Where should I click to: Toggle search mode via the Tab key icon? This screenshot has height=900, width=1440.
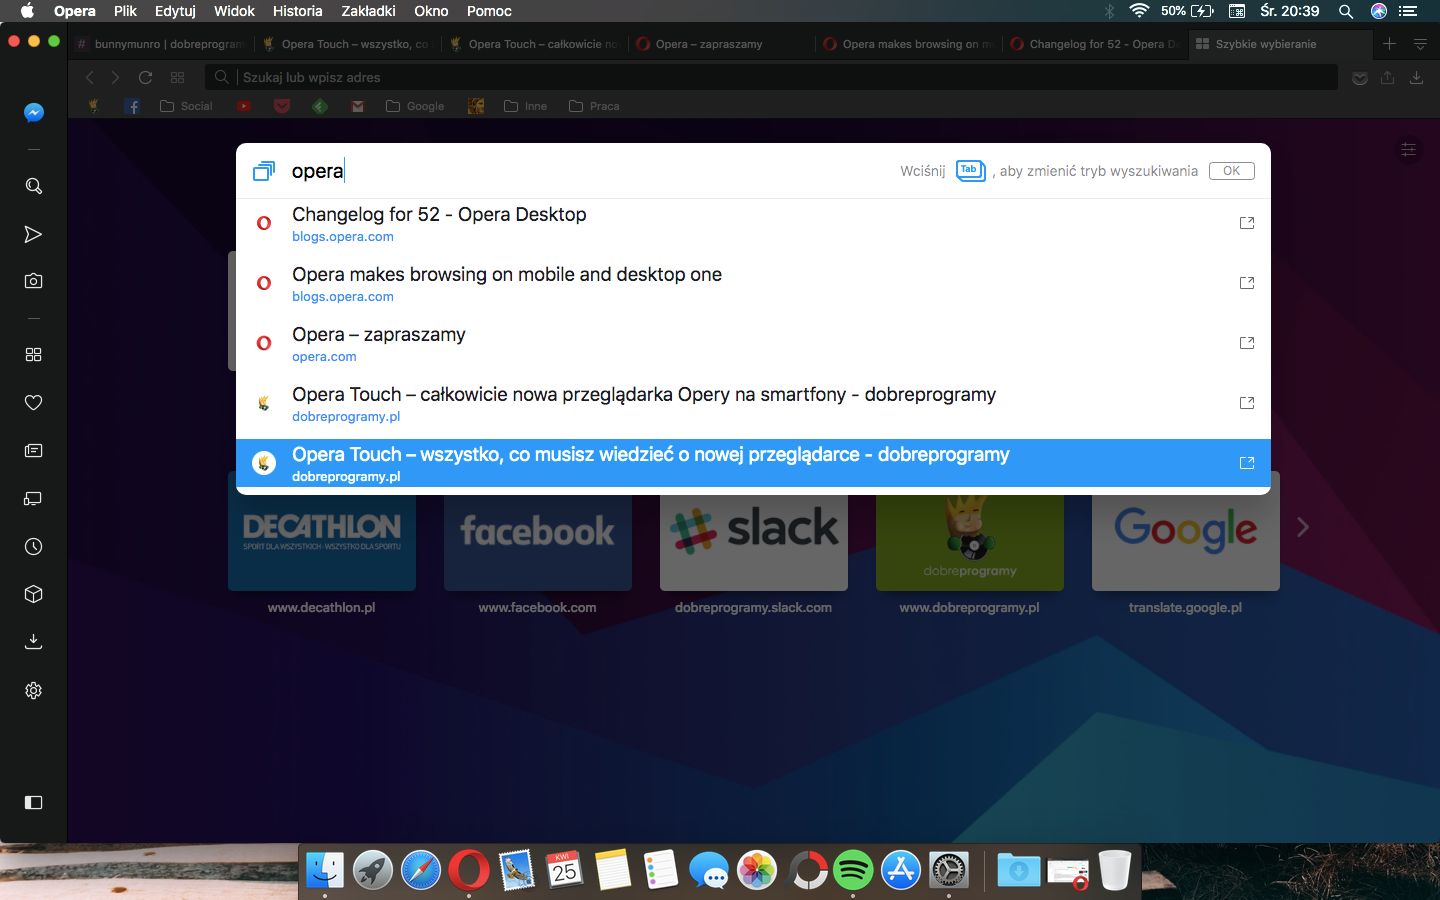[970, 171]
